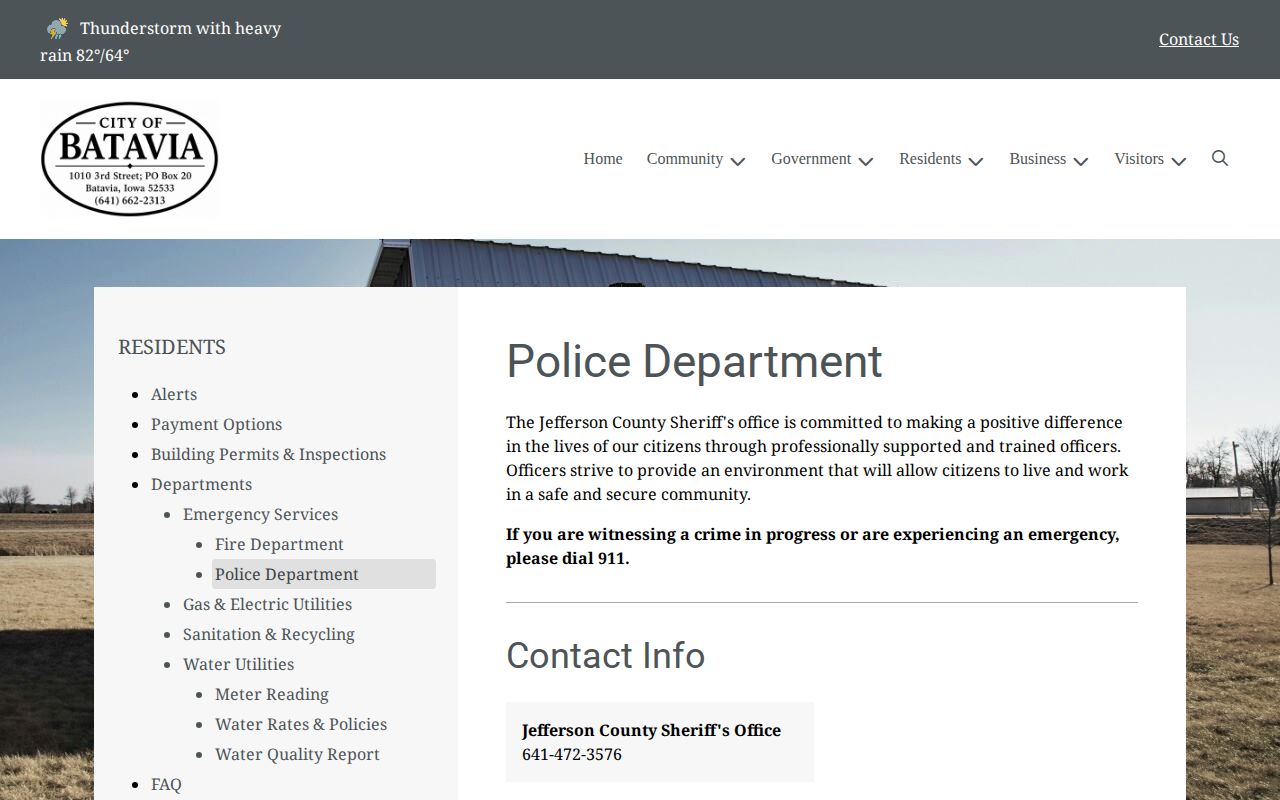Open the Business menu item

[1038, 159]
